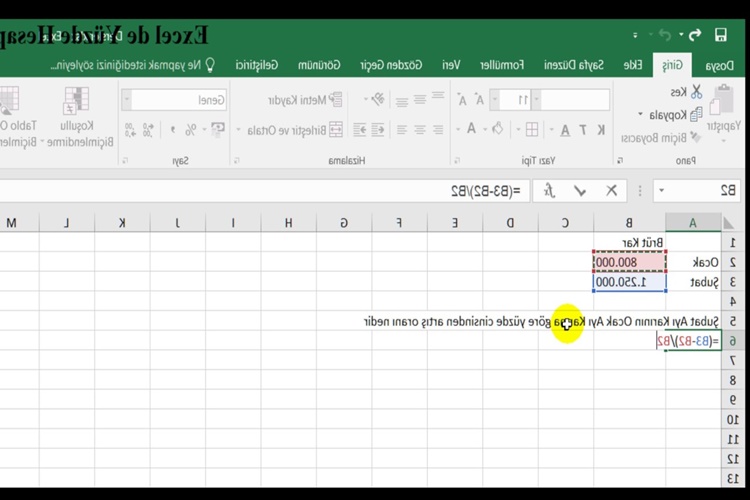Pick fill color with the paint bucket
Image resolution: width=750 pixels, height=500 pixels.
(498, 129)
